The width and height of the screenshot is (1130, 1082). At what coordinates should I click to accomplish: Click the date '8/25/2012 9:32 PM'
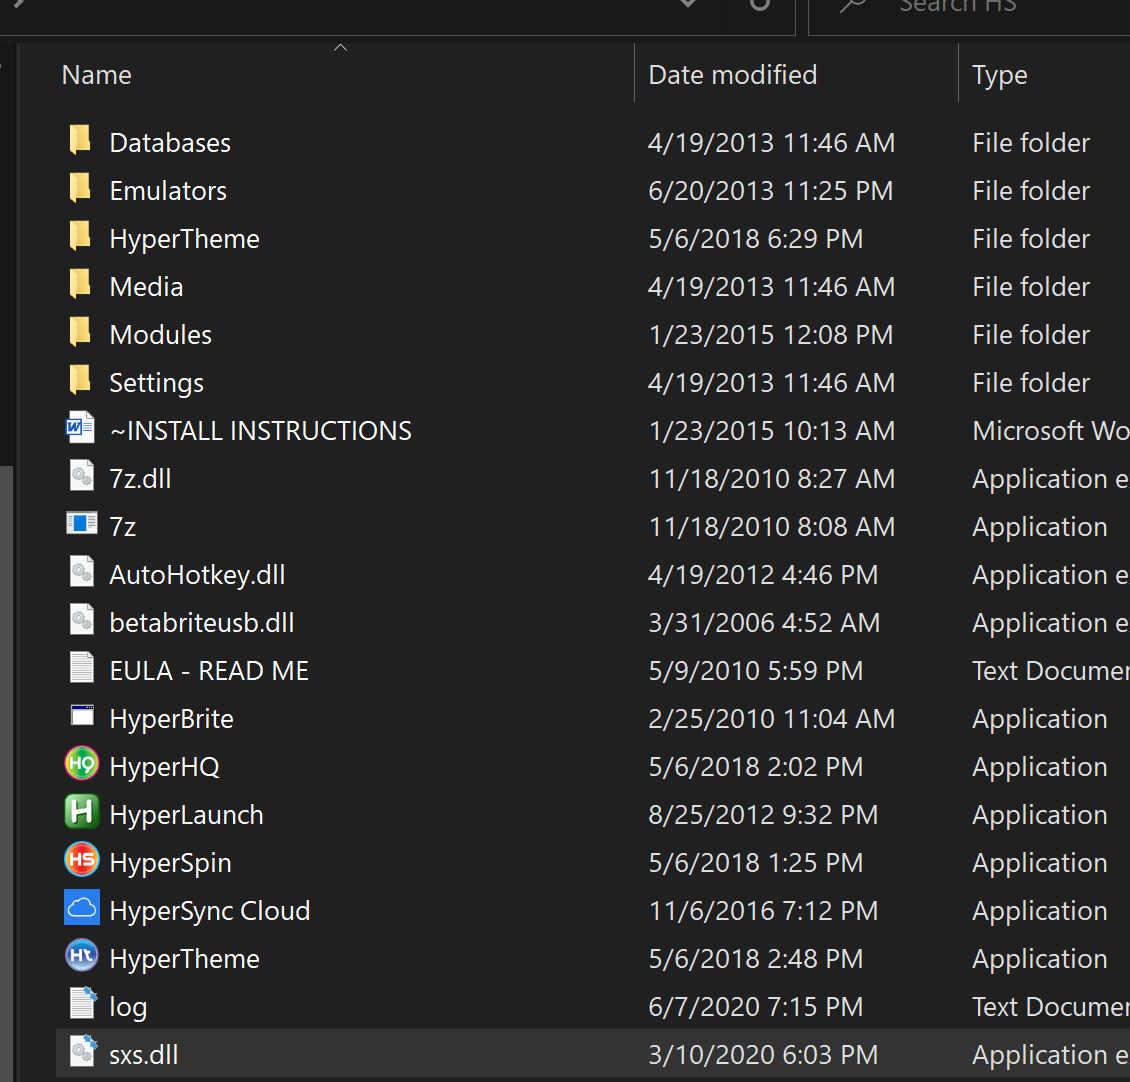pos(763,815)
